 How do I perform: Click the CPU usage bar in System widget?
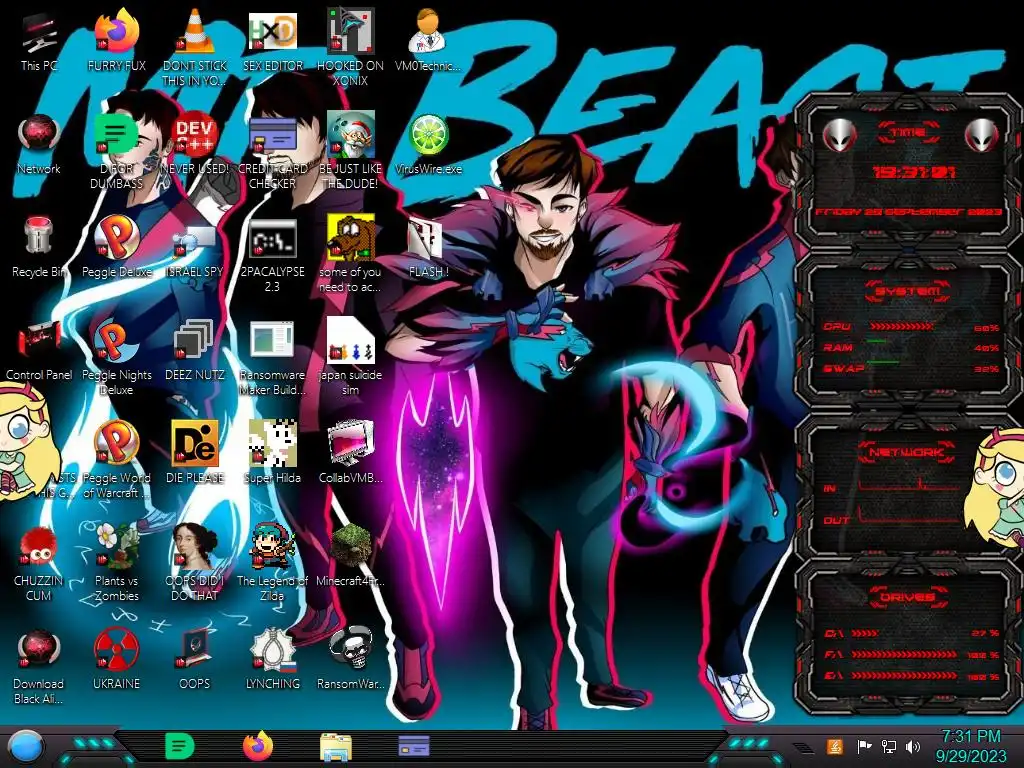(901, 327)
